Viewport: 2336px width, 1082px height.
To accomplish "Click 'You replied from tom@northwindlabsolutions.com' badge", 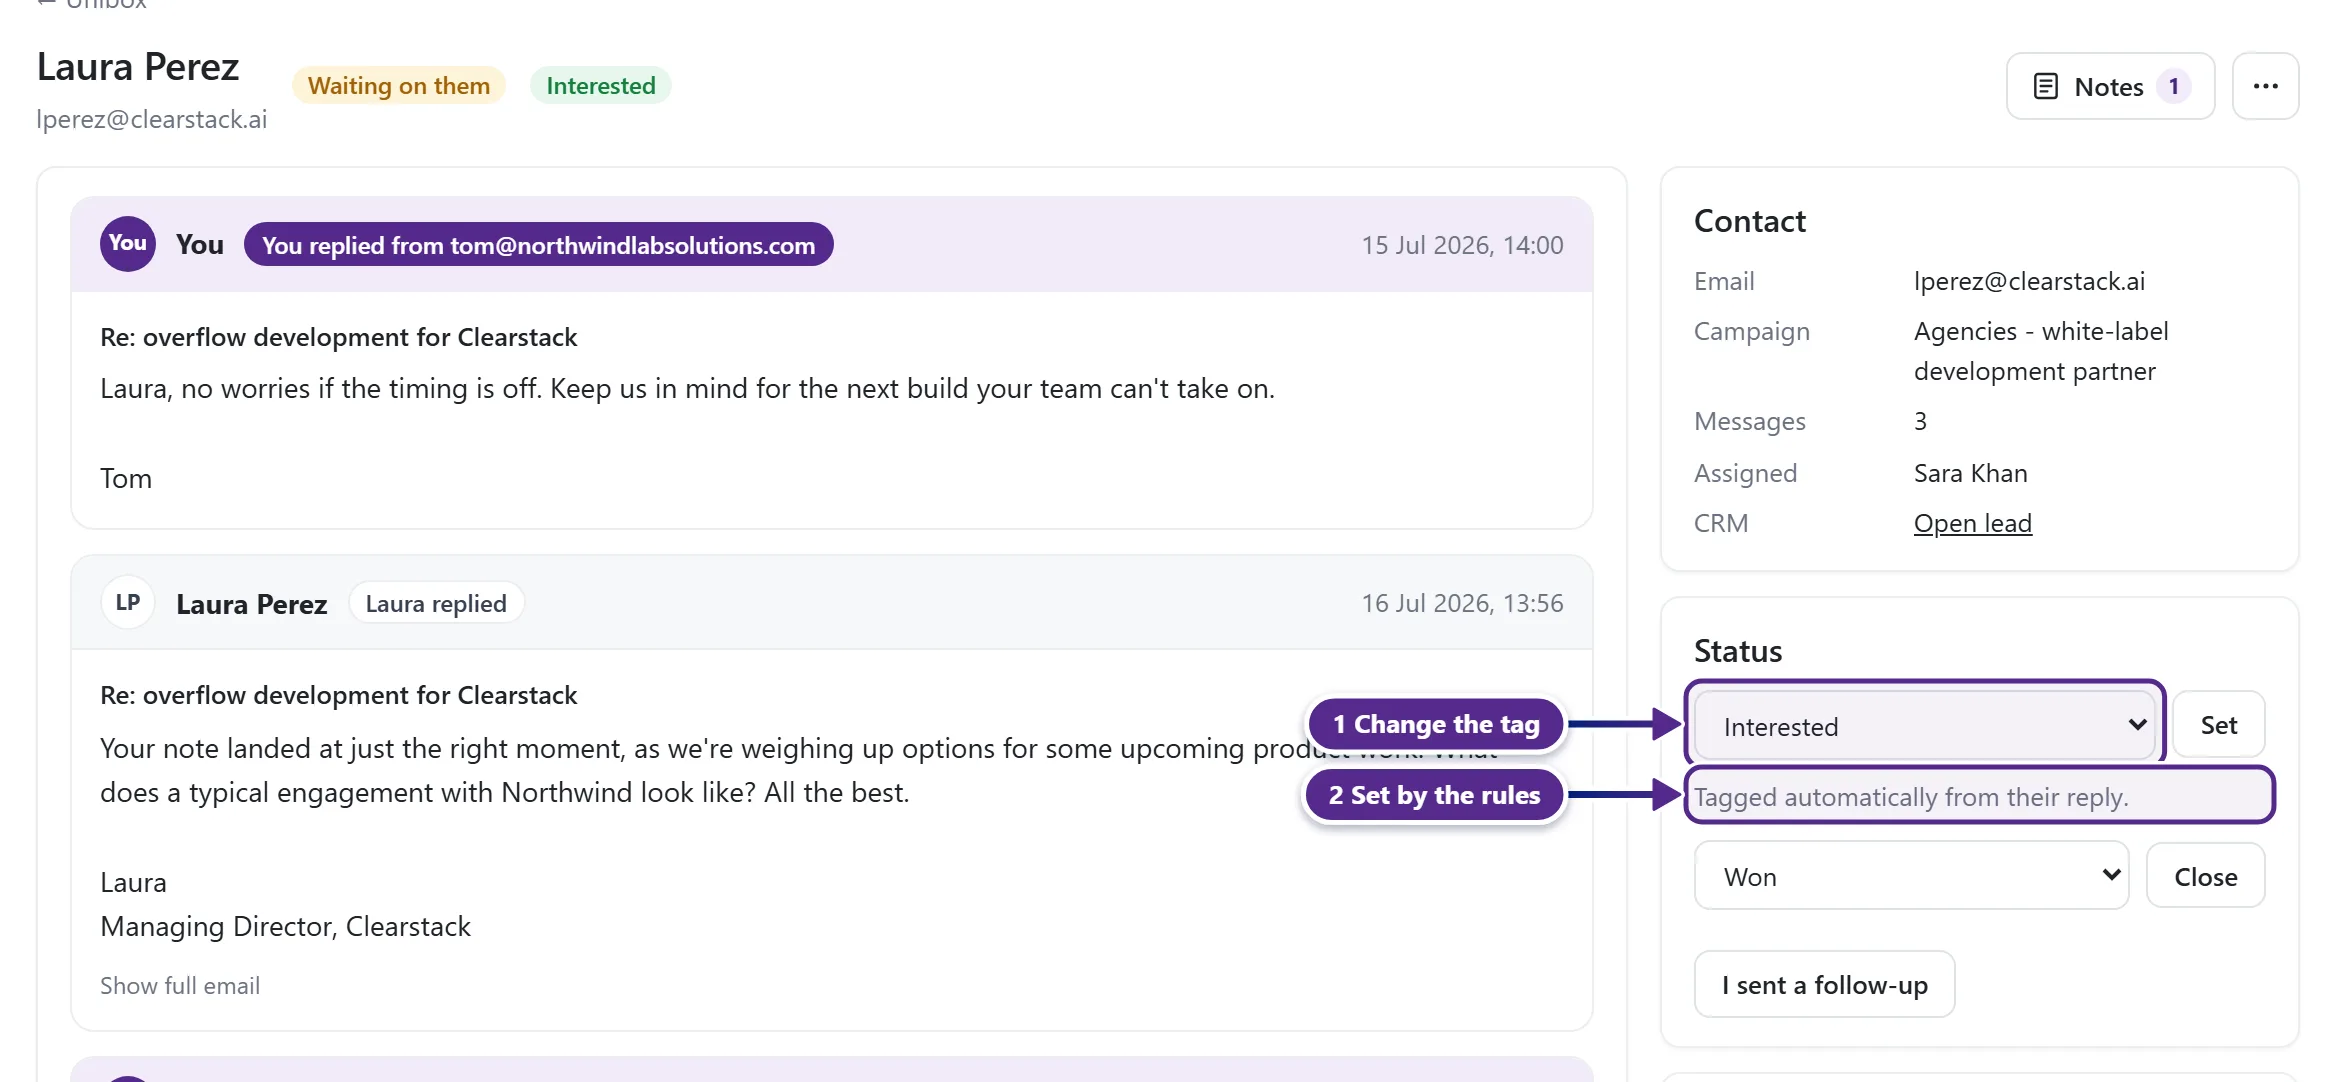I will [x=538, y=245].
